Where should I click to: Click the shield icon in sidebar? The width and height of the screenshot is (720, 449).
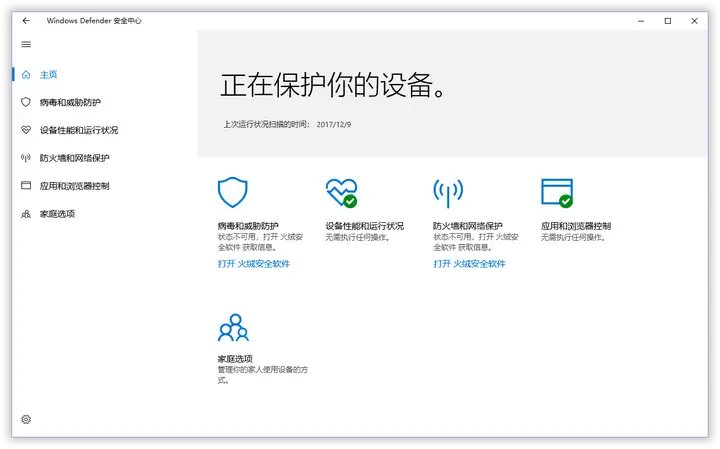(x=26, y=102)
